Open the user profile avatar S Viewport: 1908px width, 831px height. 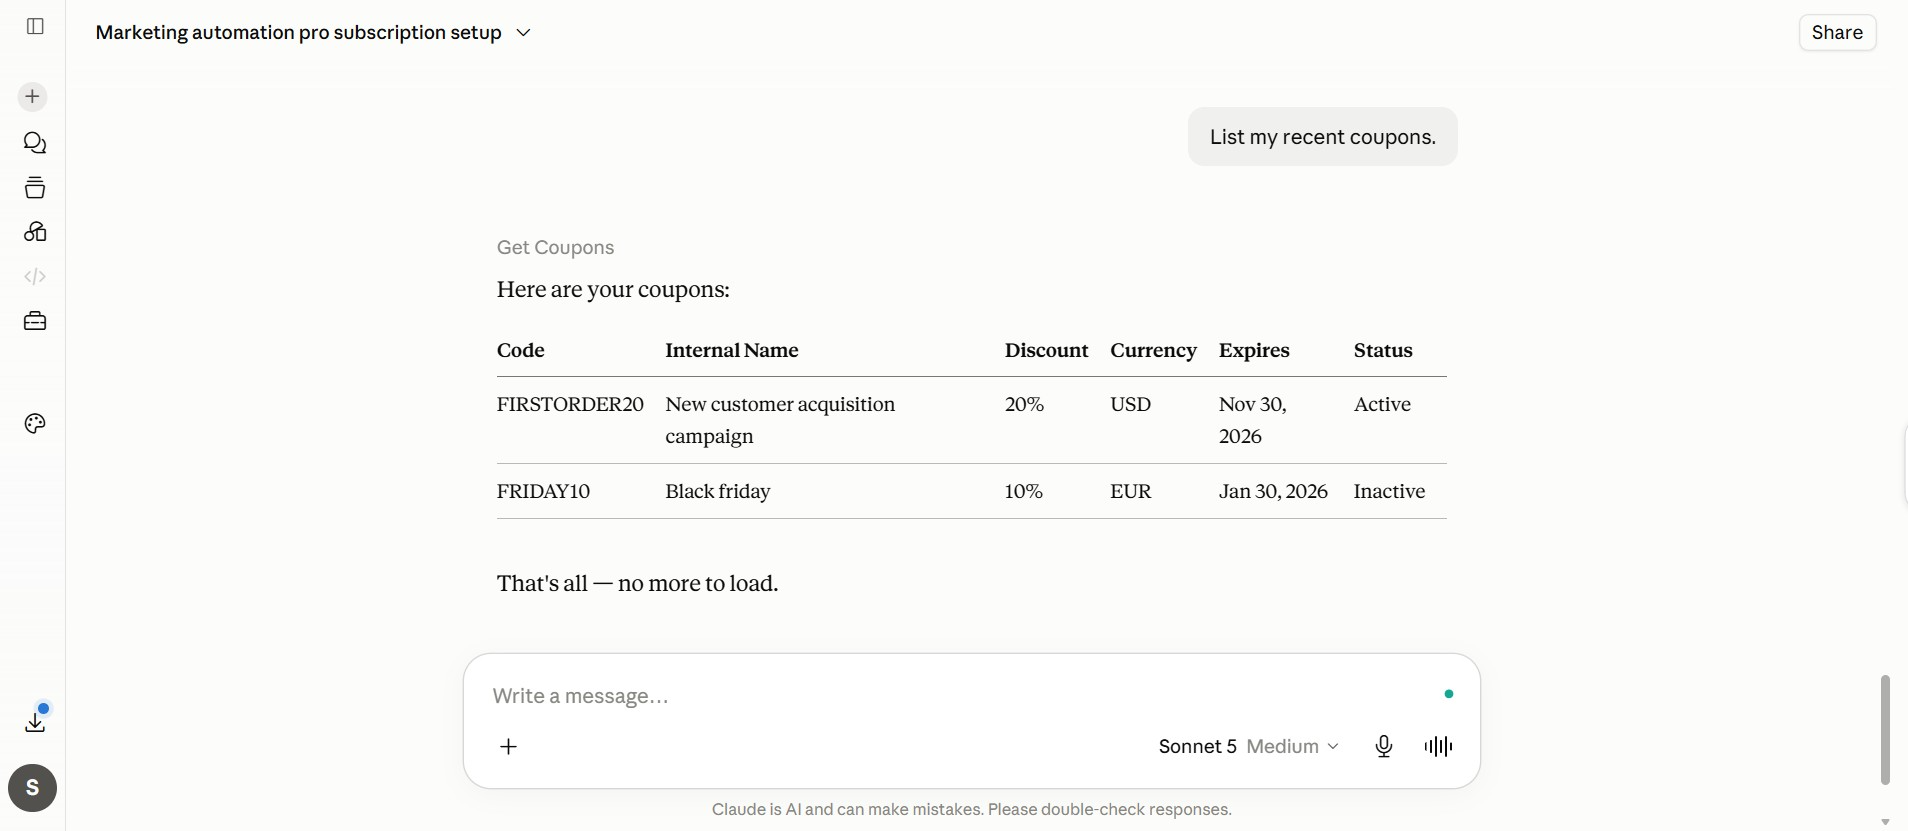tap(33, 788)
